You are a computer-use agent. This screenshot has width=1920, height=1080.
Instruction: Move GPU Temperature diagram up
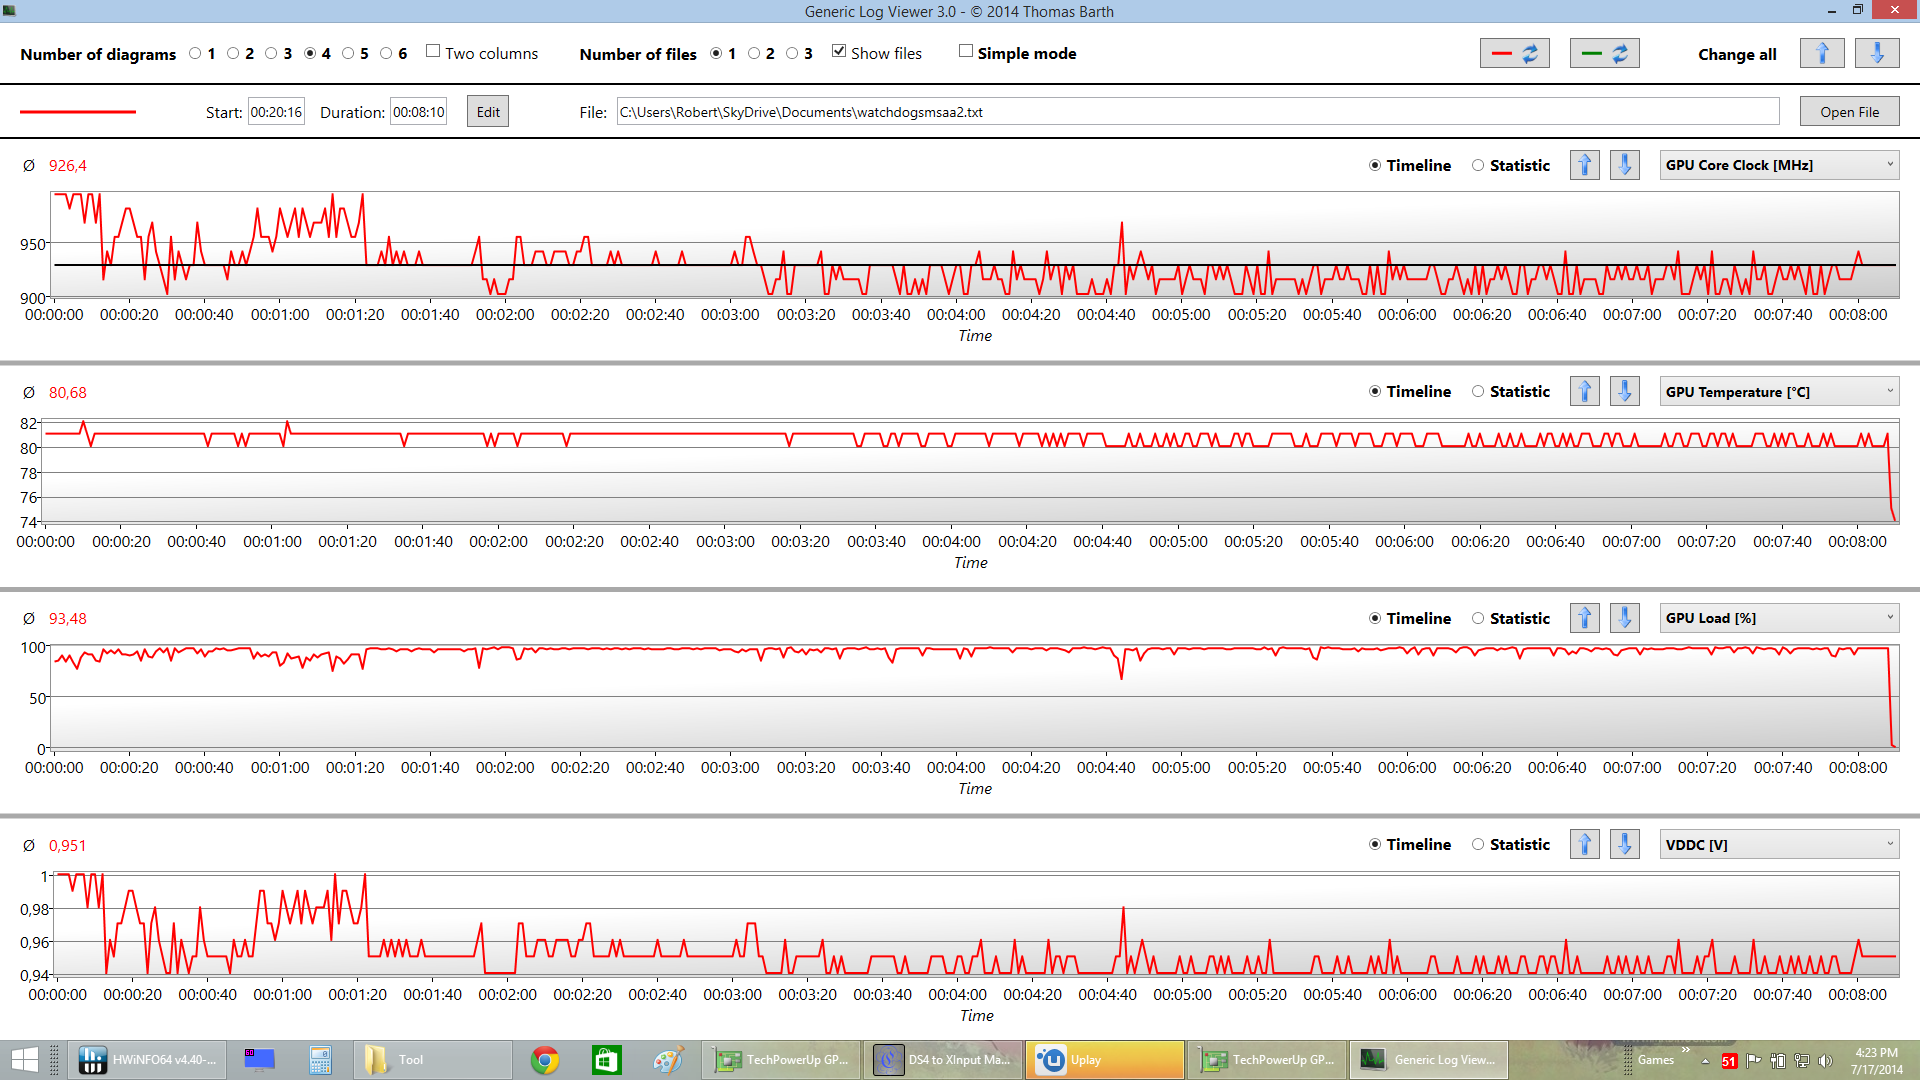coord(1584,391)
